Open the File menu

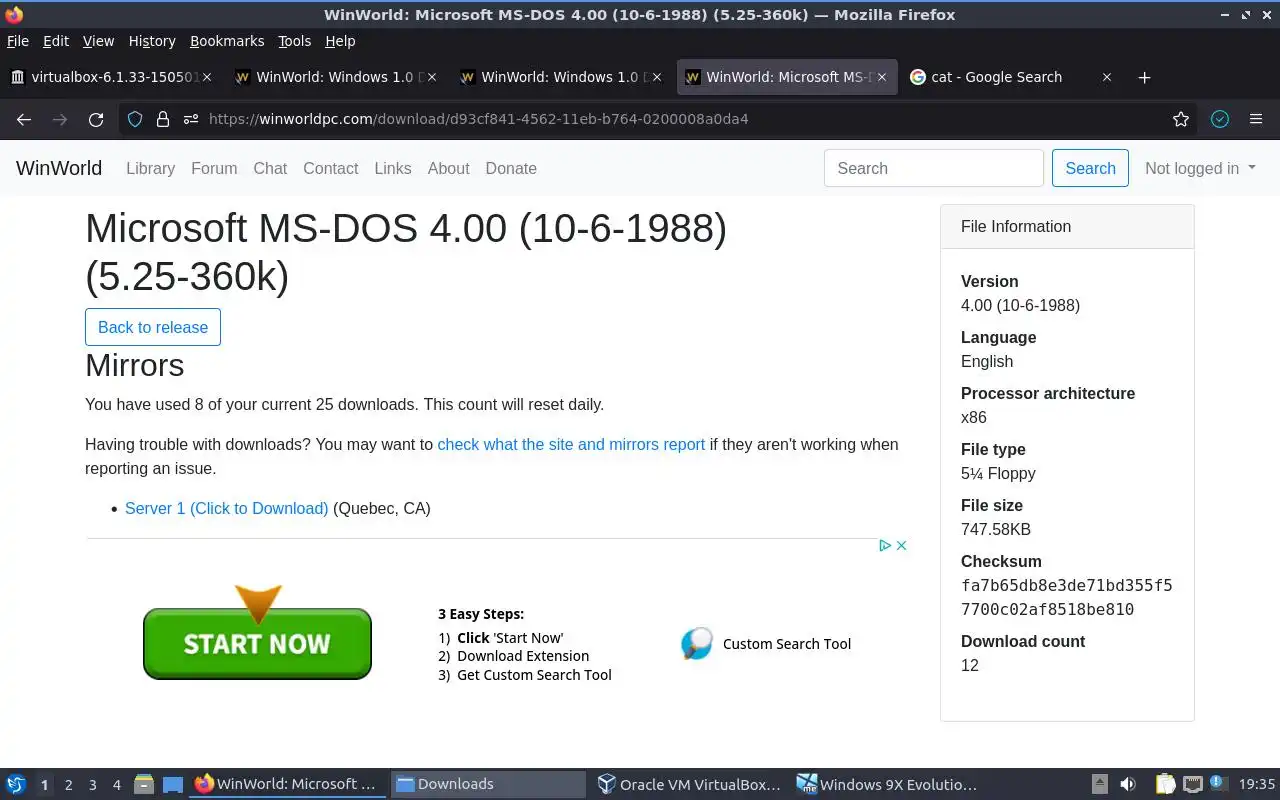click(18, 41)
